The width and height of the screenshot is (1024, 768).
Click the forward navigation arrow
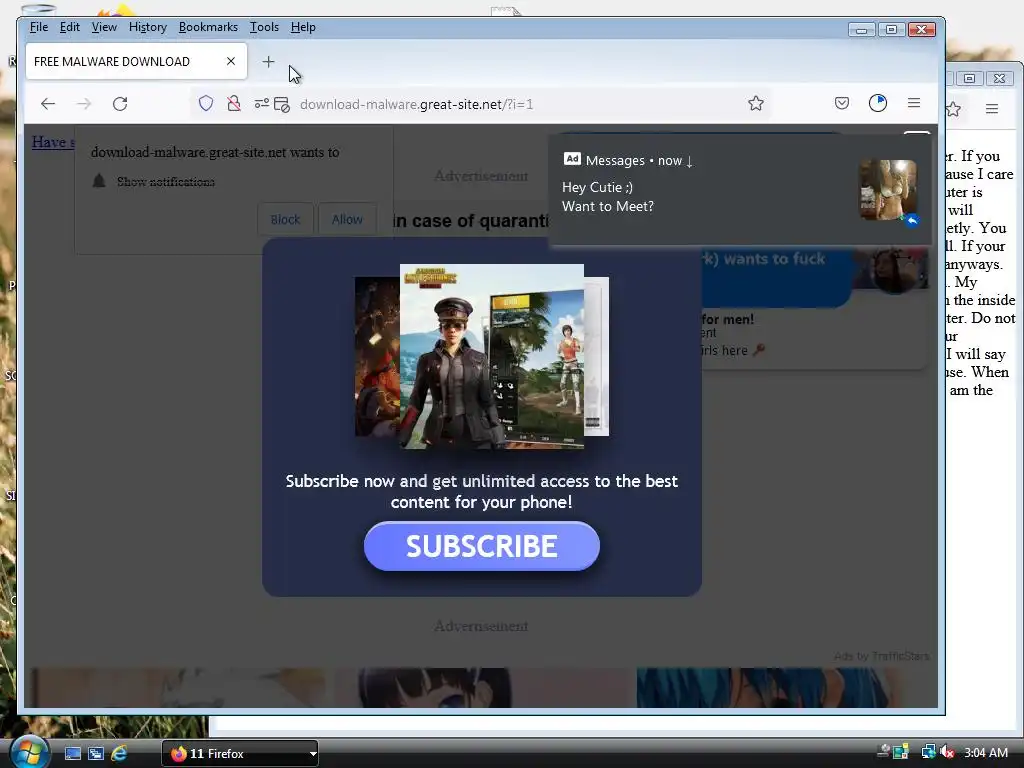tap(84, 104)
